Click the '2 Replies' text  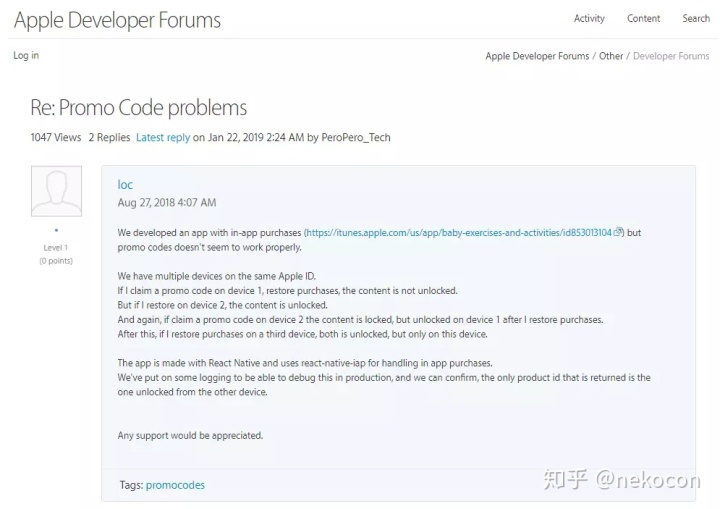(109, 137)
